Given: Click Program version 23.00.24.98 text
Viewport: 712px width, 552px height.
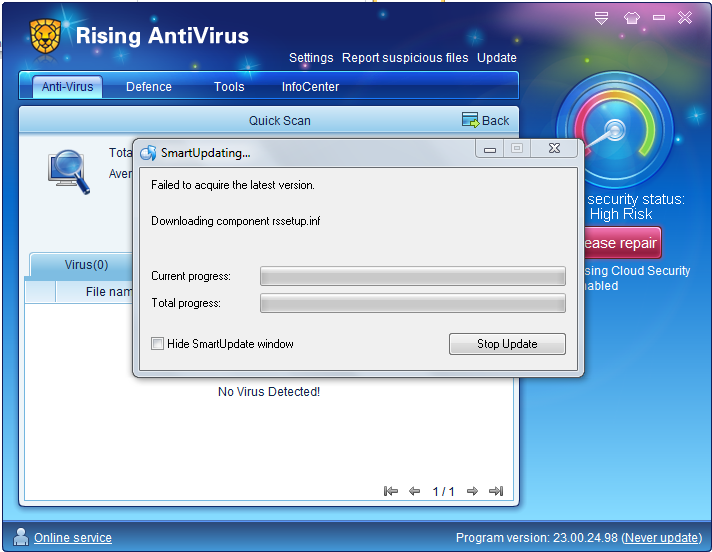Looking at the screenshot, I should [x=537, y=537].
